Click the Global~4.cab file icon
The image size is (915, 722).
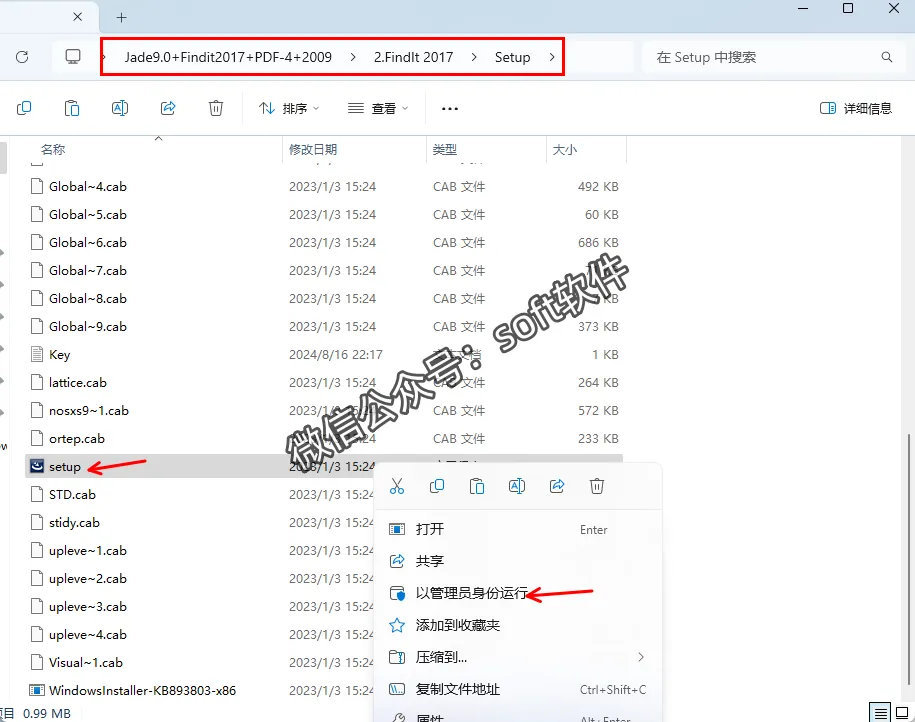pos(37,186)
